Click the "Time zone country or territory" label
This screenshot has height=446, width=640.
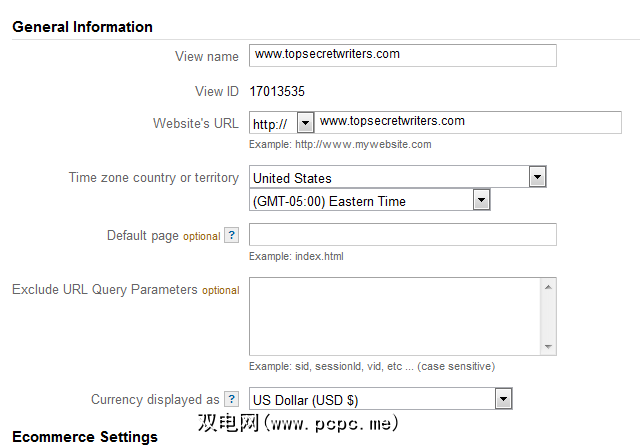click(153, 178)
